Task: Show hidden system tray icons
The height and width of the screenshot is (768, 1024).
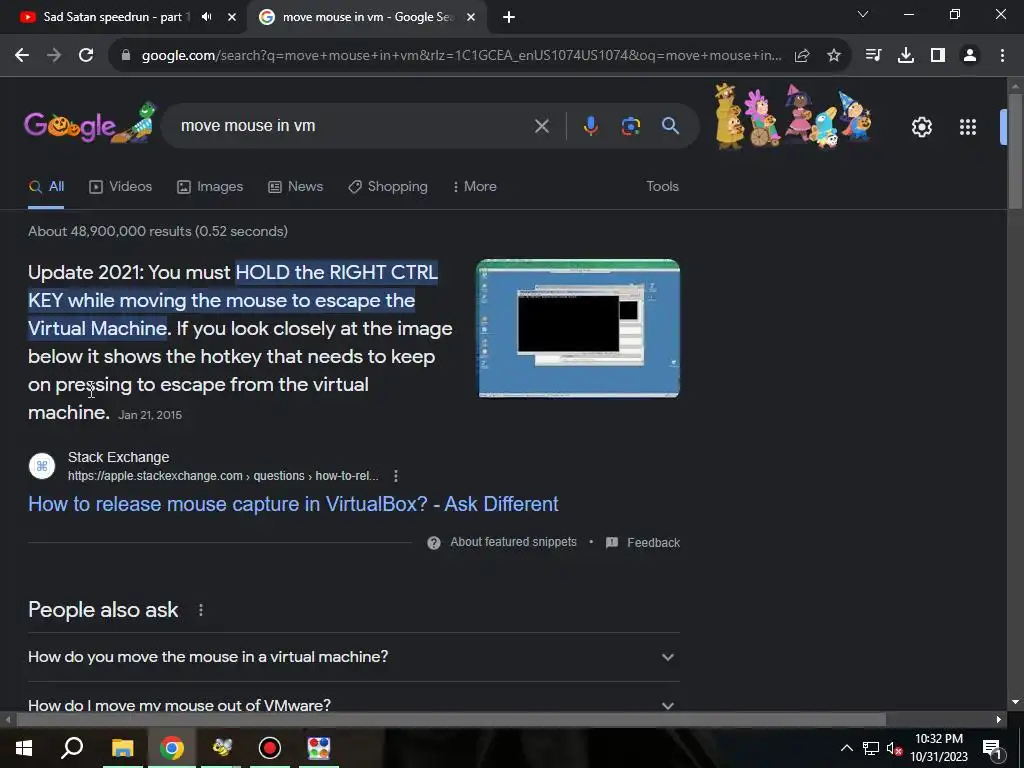Action: point(846,748)
